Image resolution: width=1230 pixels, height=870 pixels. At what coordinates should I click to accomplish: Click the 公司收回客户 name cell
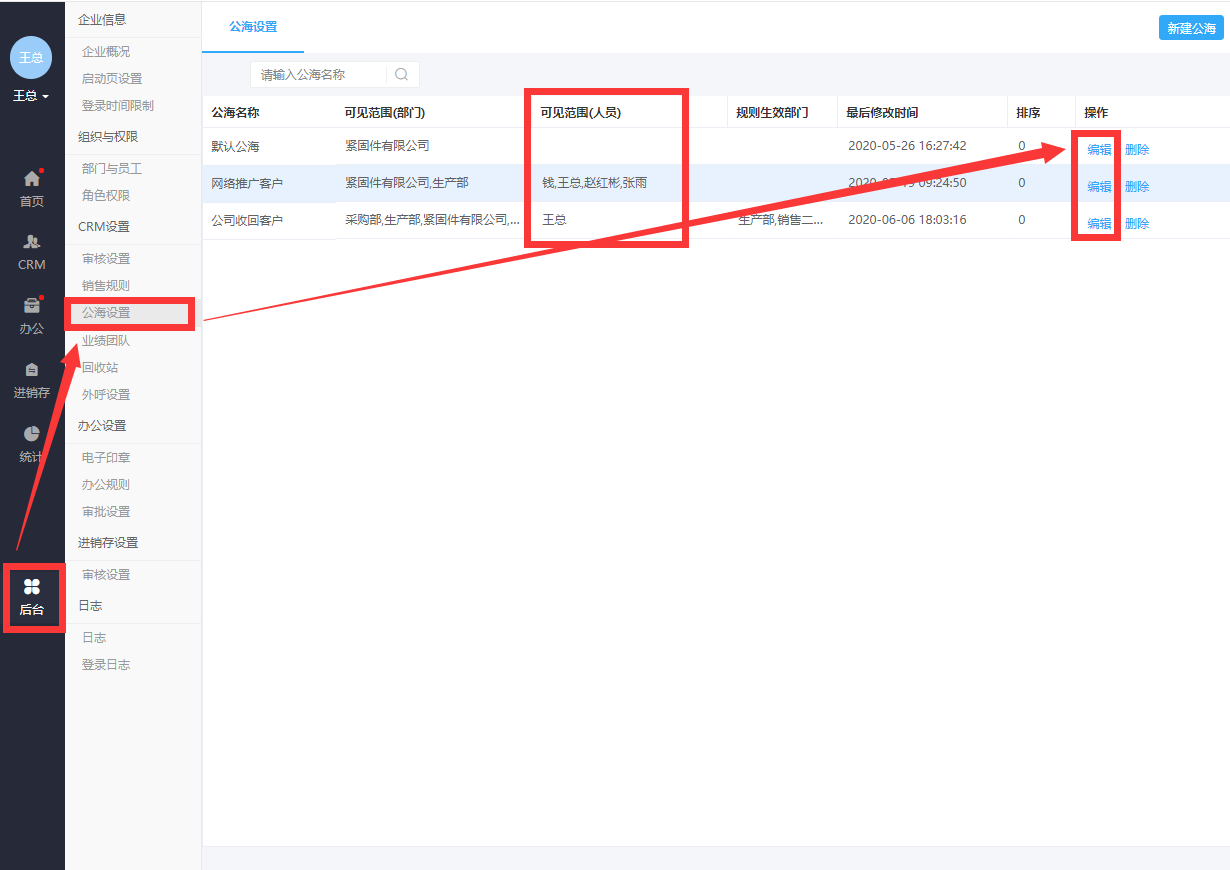coord(247,220)
